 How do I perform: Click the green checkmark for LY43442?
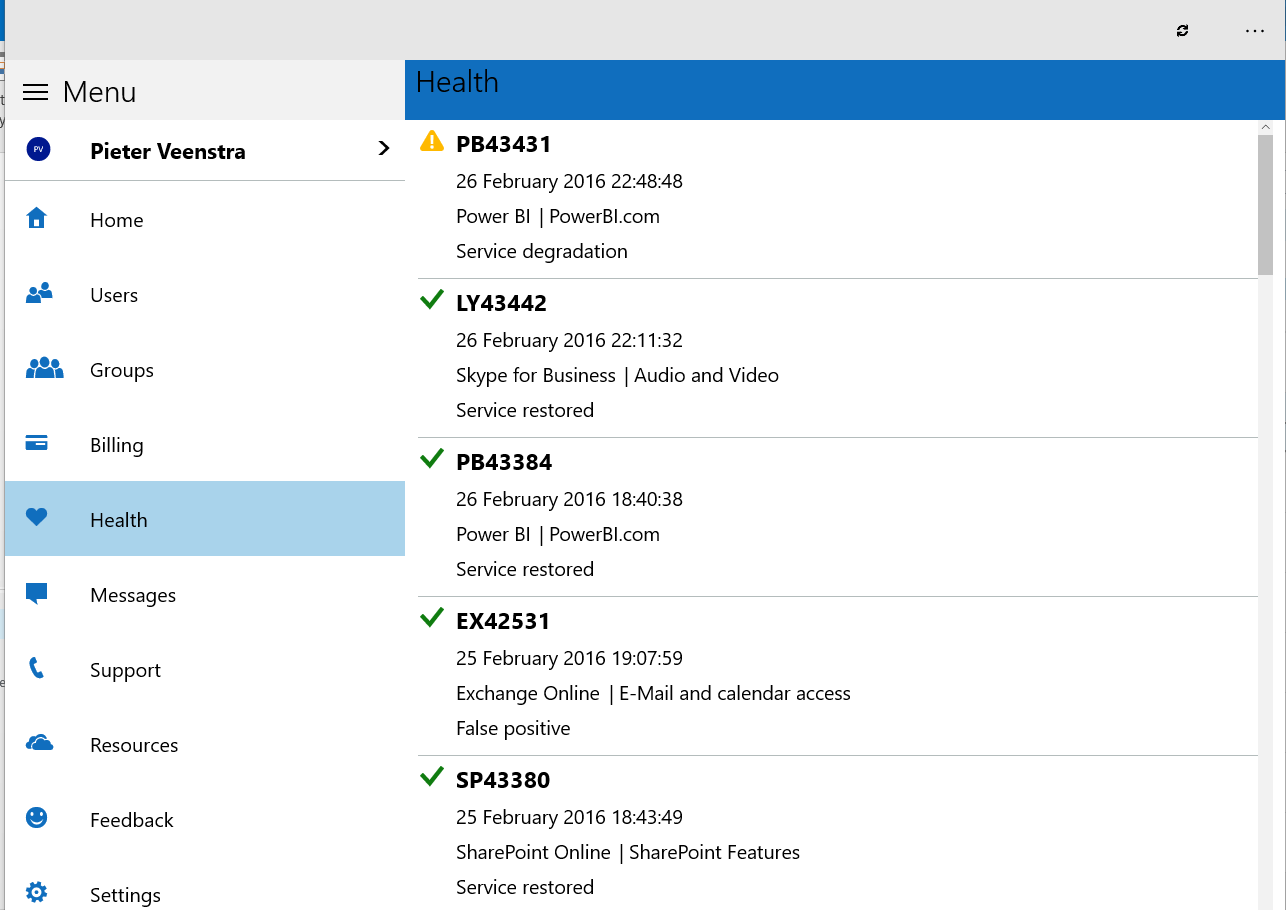coord(432,299)
